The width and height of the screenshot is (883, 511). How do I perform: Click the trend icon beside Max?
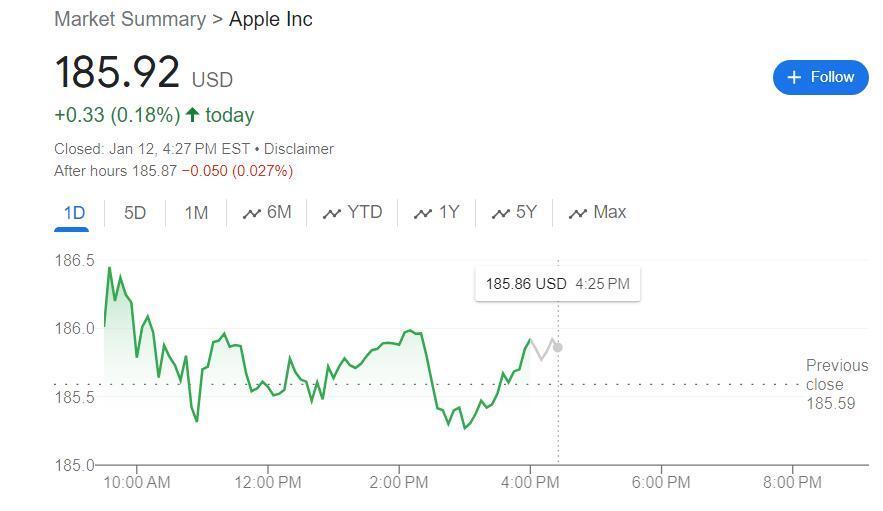pos(577,213)
